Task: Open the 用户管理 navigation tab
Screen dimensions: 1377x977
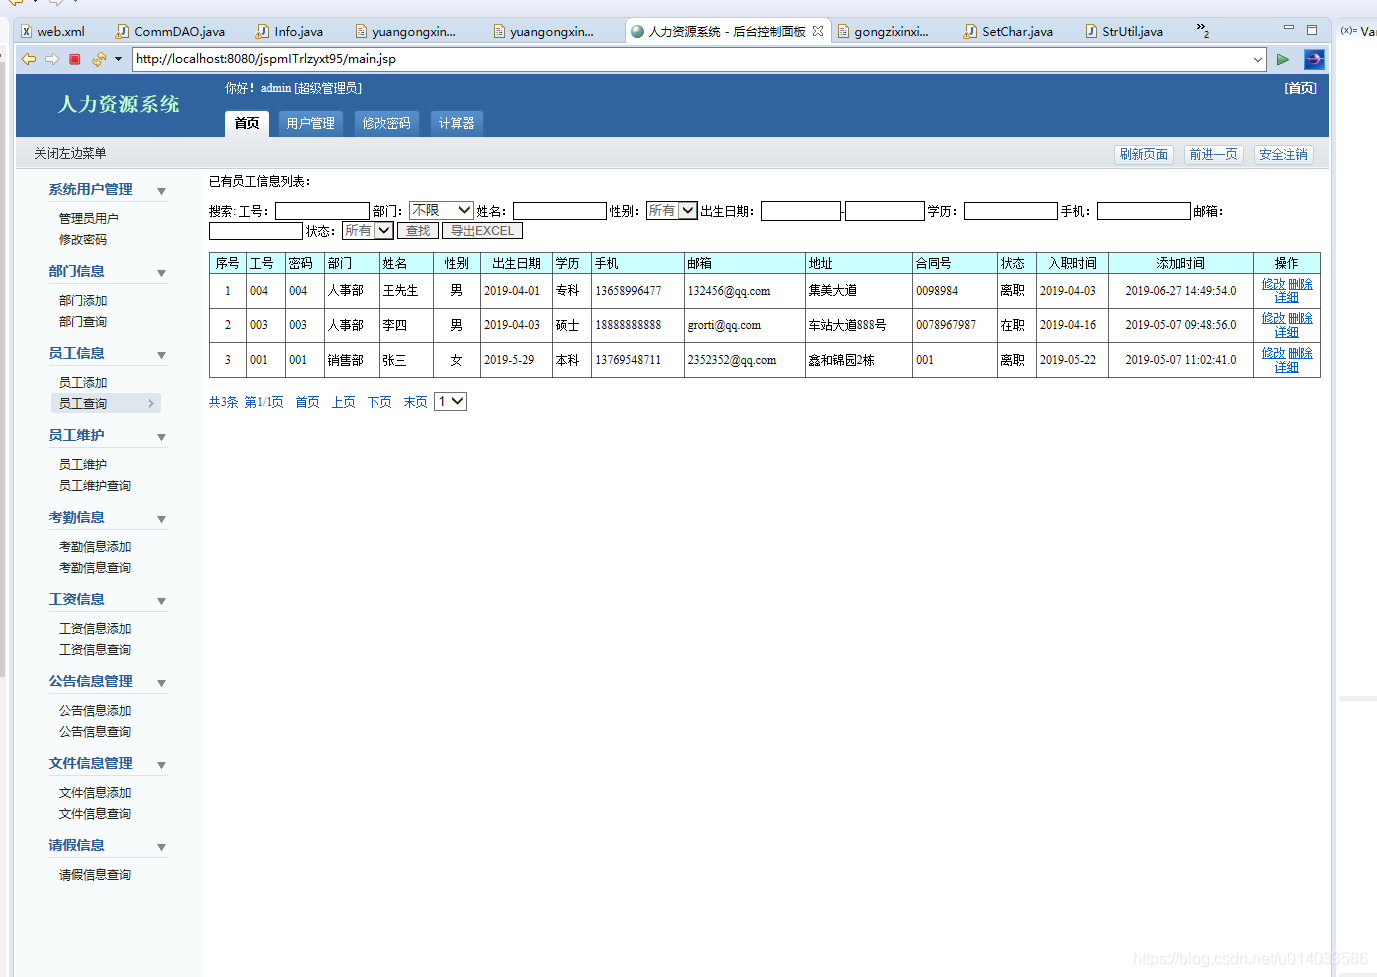Action: tap(311, 123)
